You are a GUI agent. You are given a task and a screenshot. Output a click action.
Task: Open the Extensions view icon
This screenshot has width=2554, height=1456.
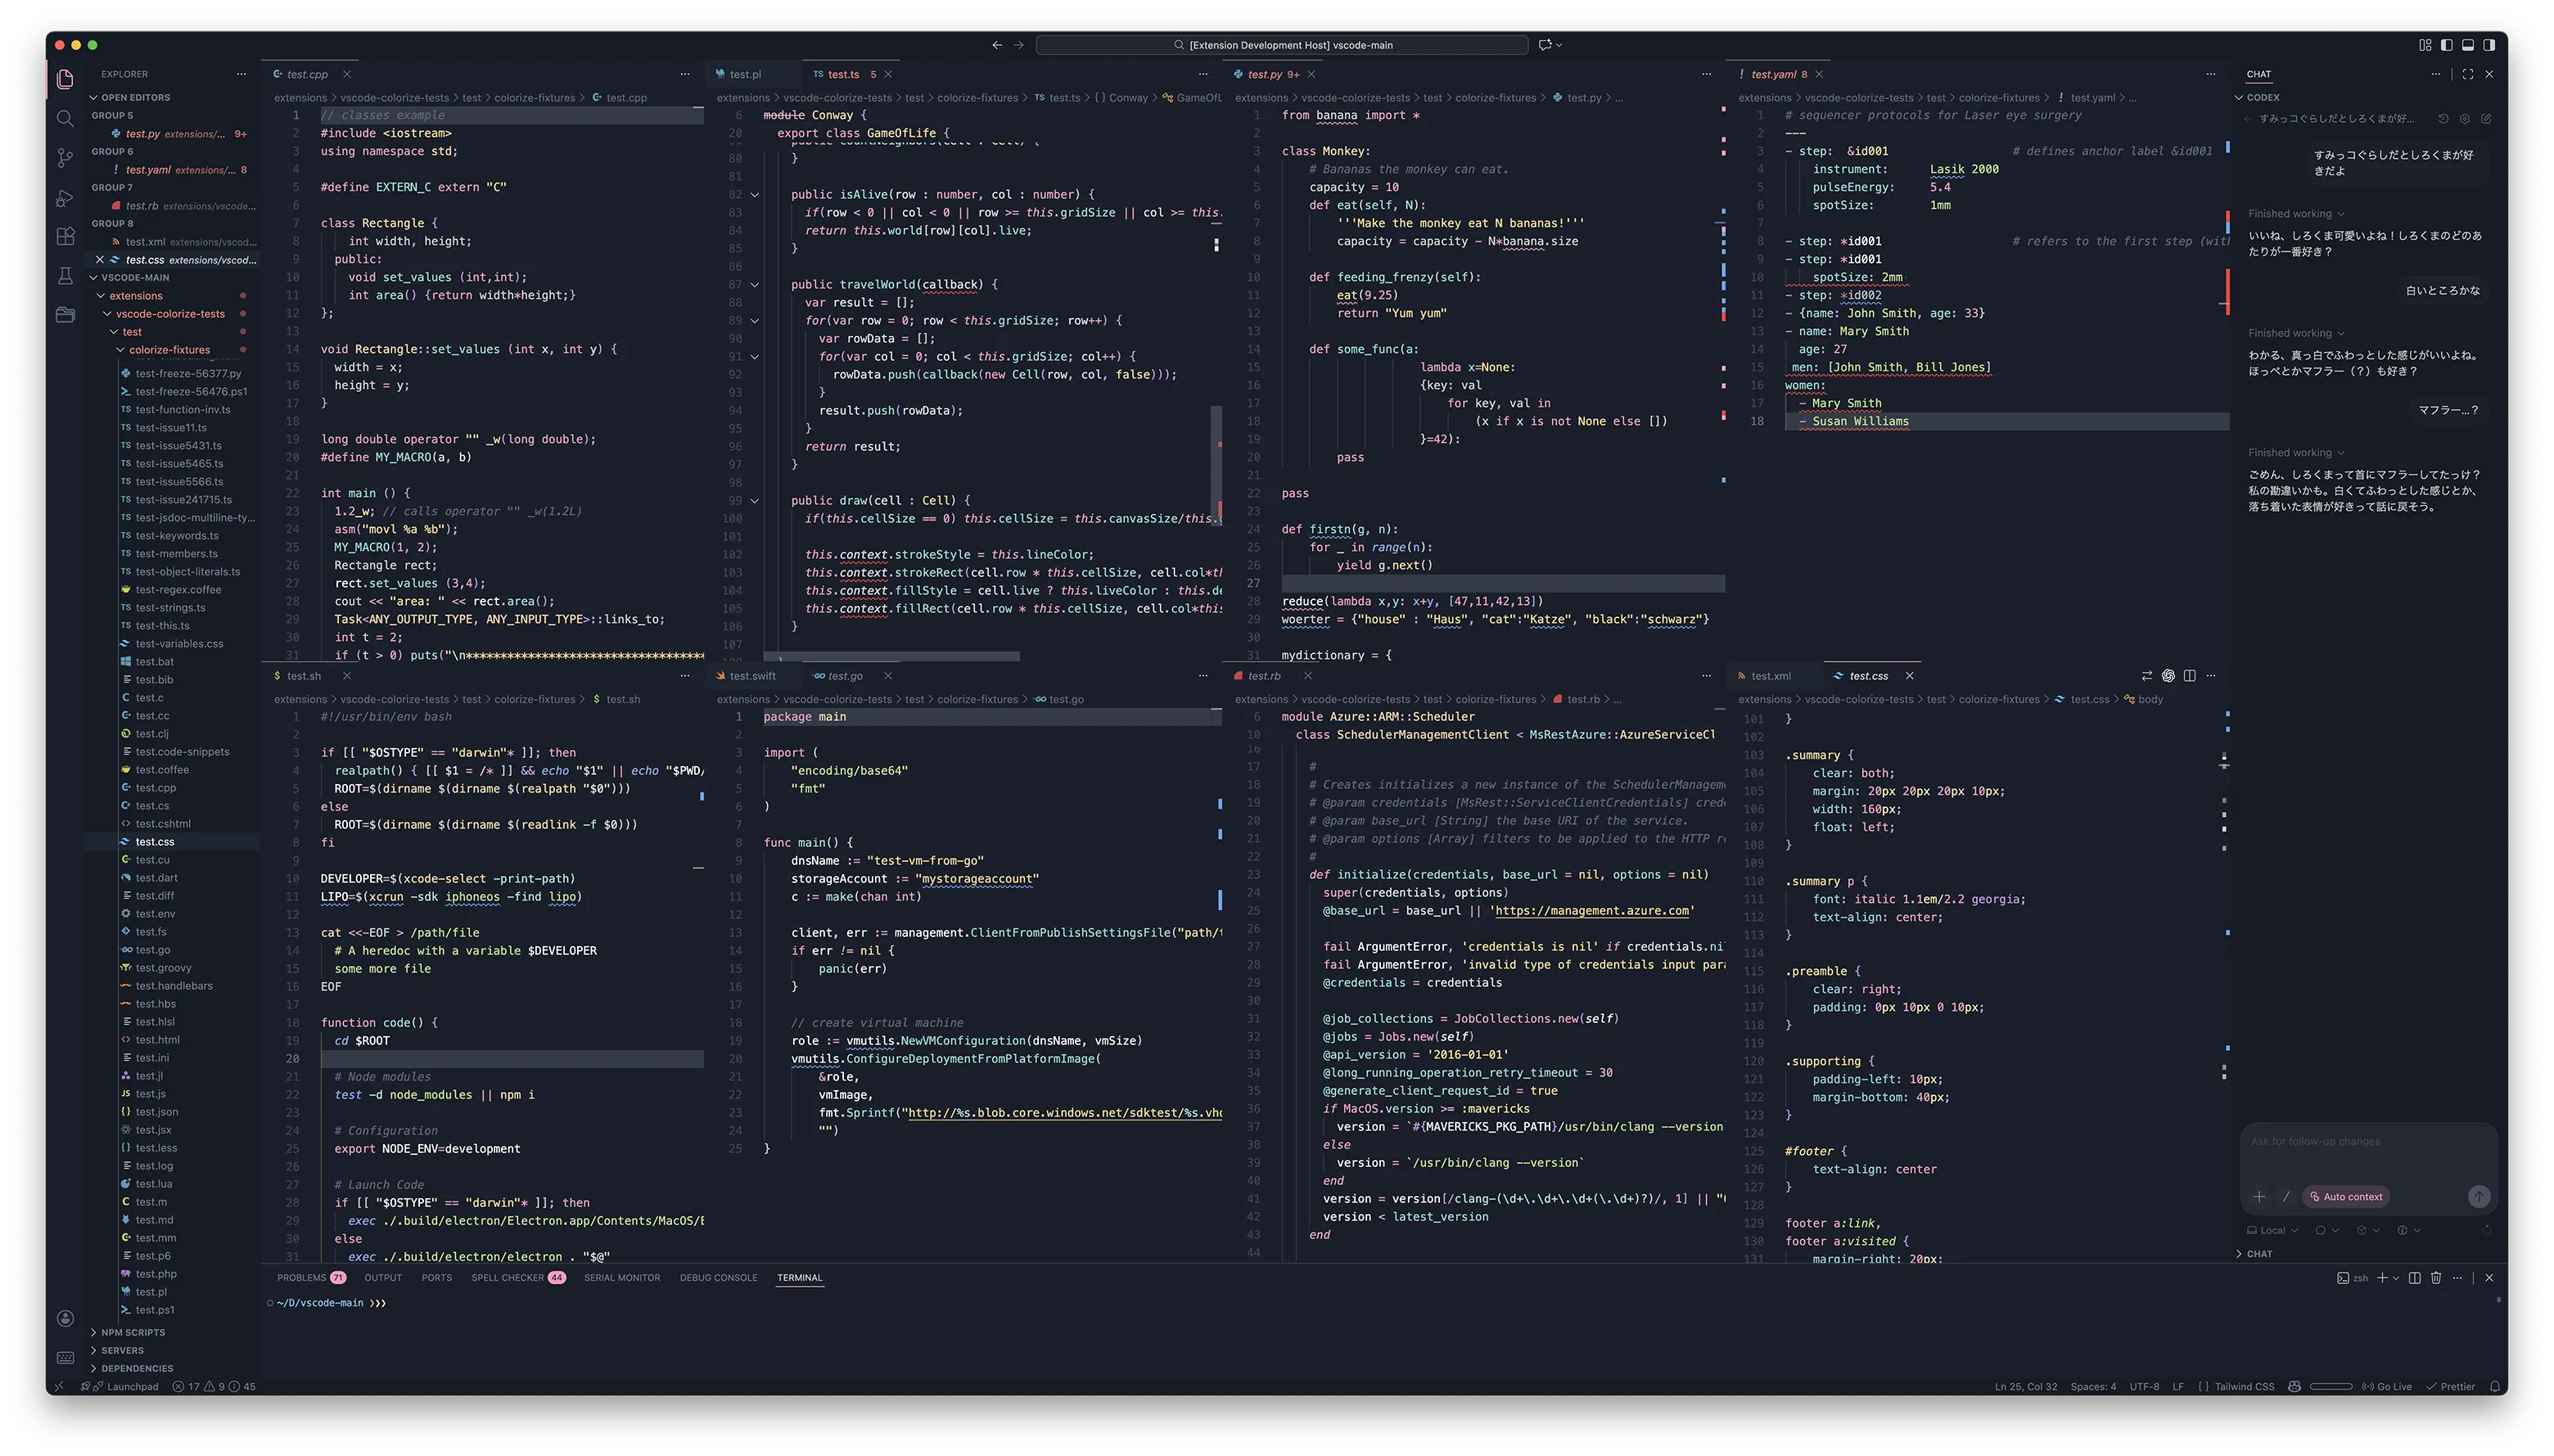coord(65,237)
